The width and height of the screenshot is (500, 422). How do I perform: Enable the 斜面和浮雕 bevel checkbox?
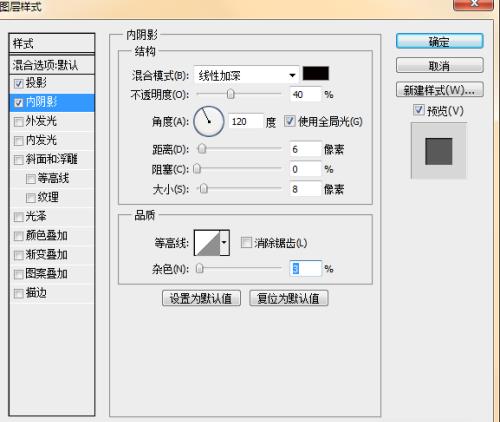19,160
